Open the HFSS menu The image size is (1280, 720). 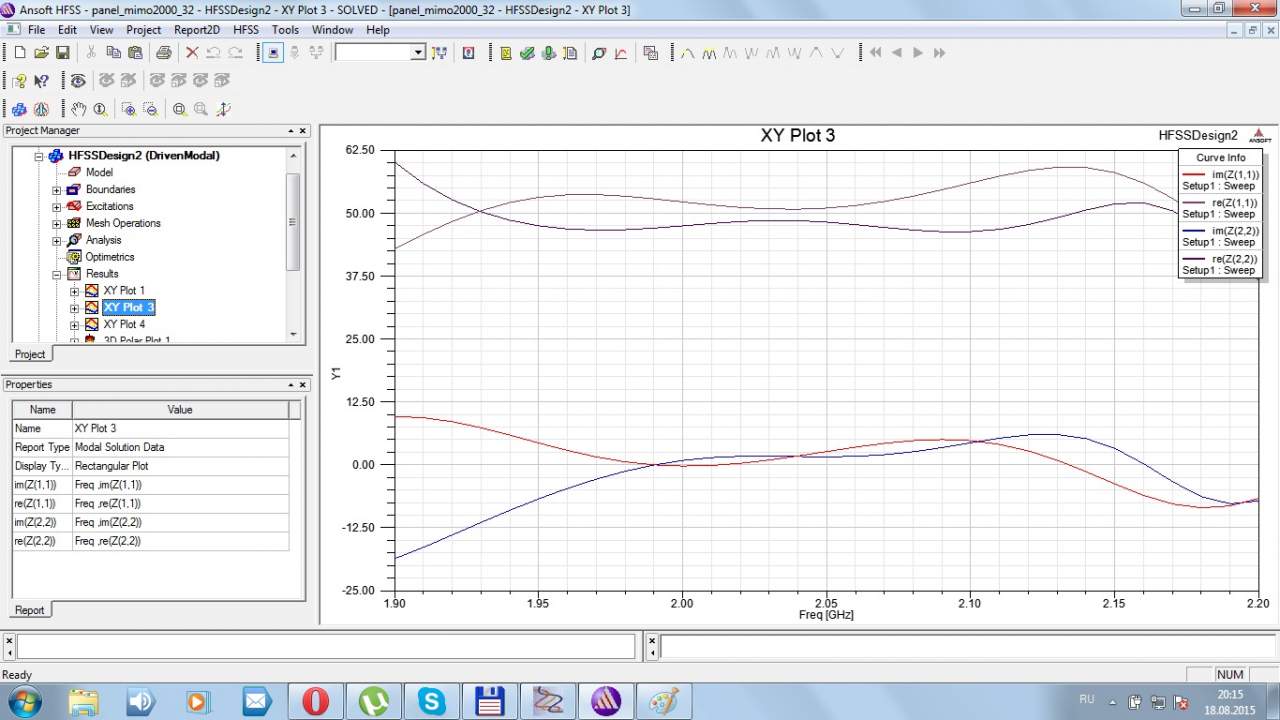click(245, 30)
